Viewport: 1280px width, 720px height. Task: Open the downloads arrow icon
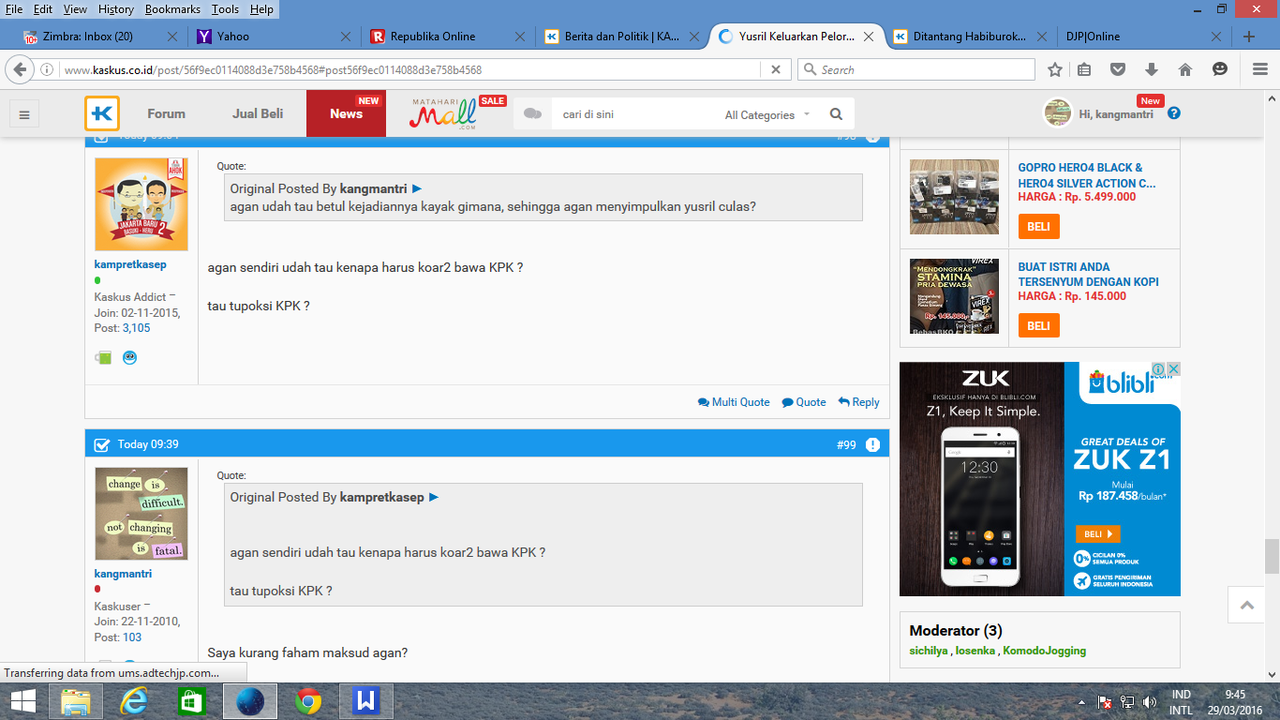tap(1151, 70)
